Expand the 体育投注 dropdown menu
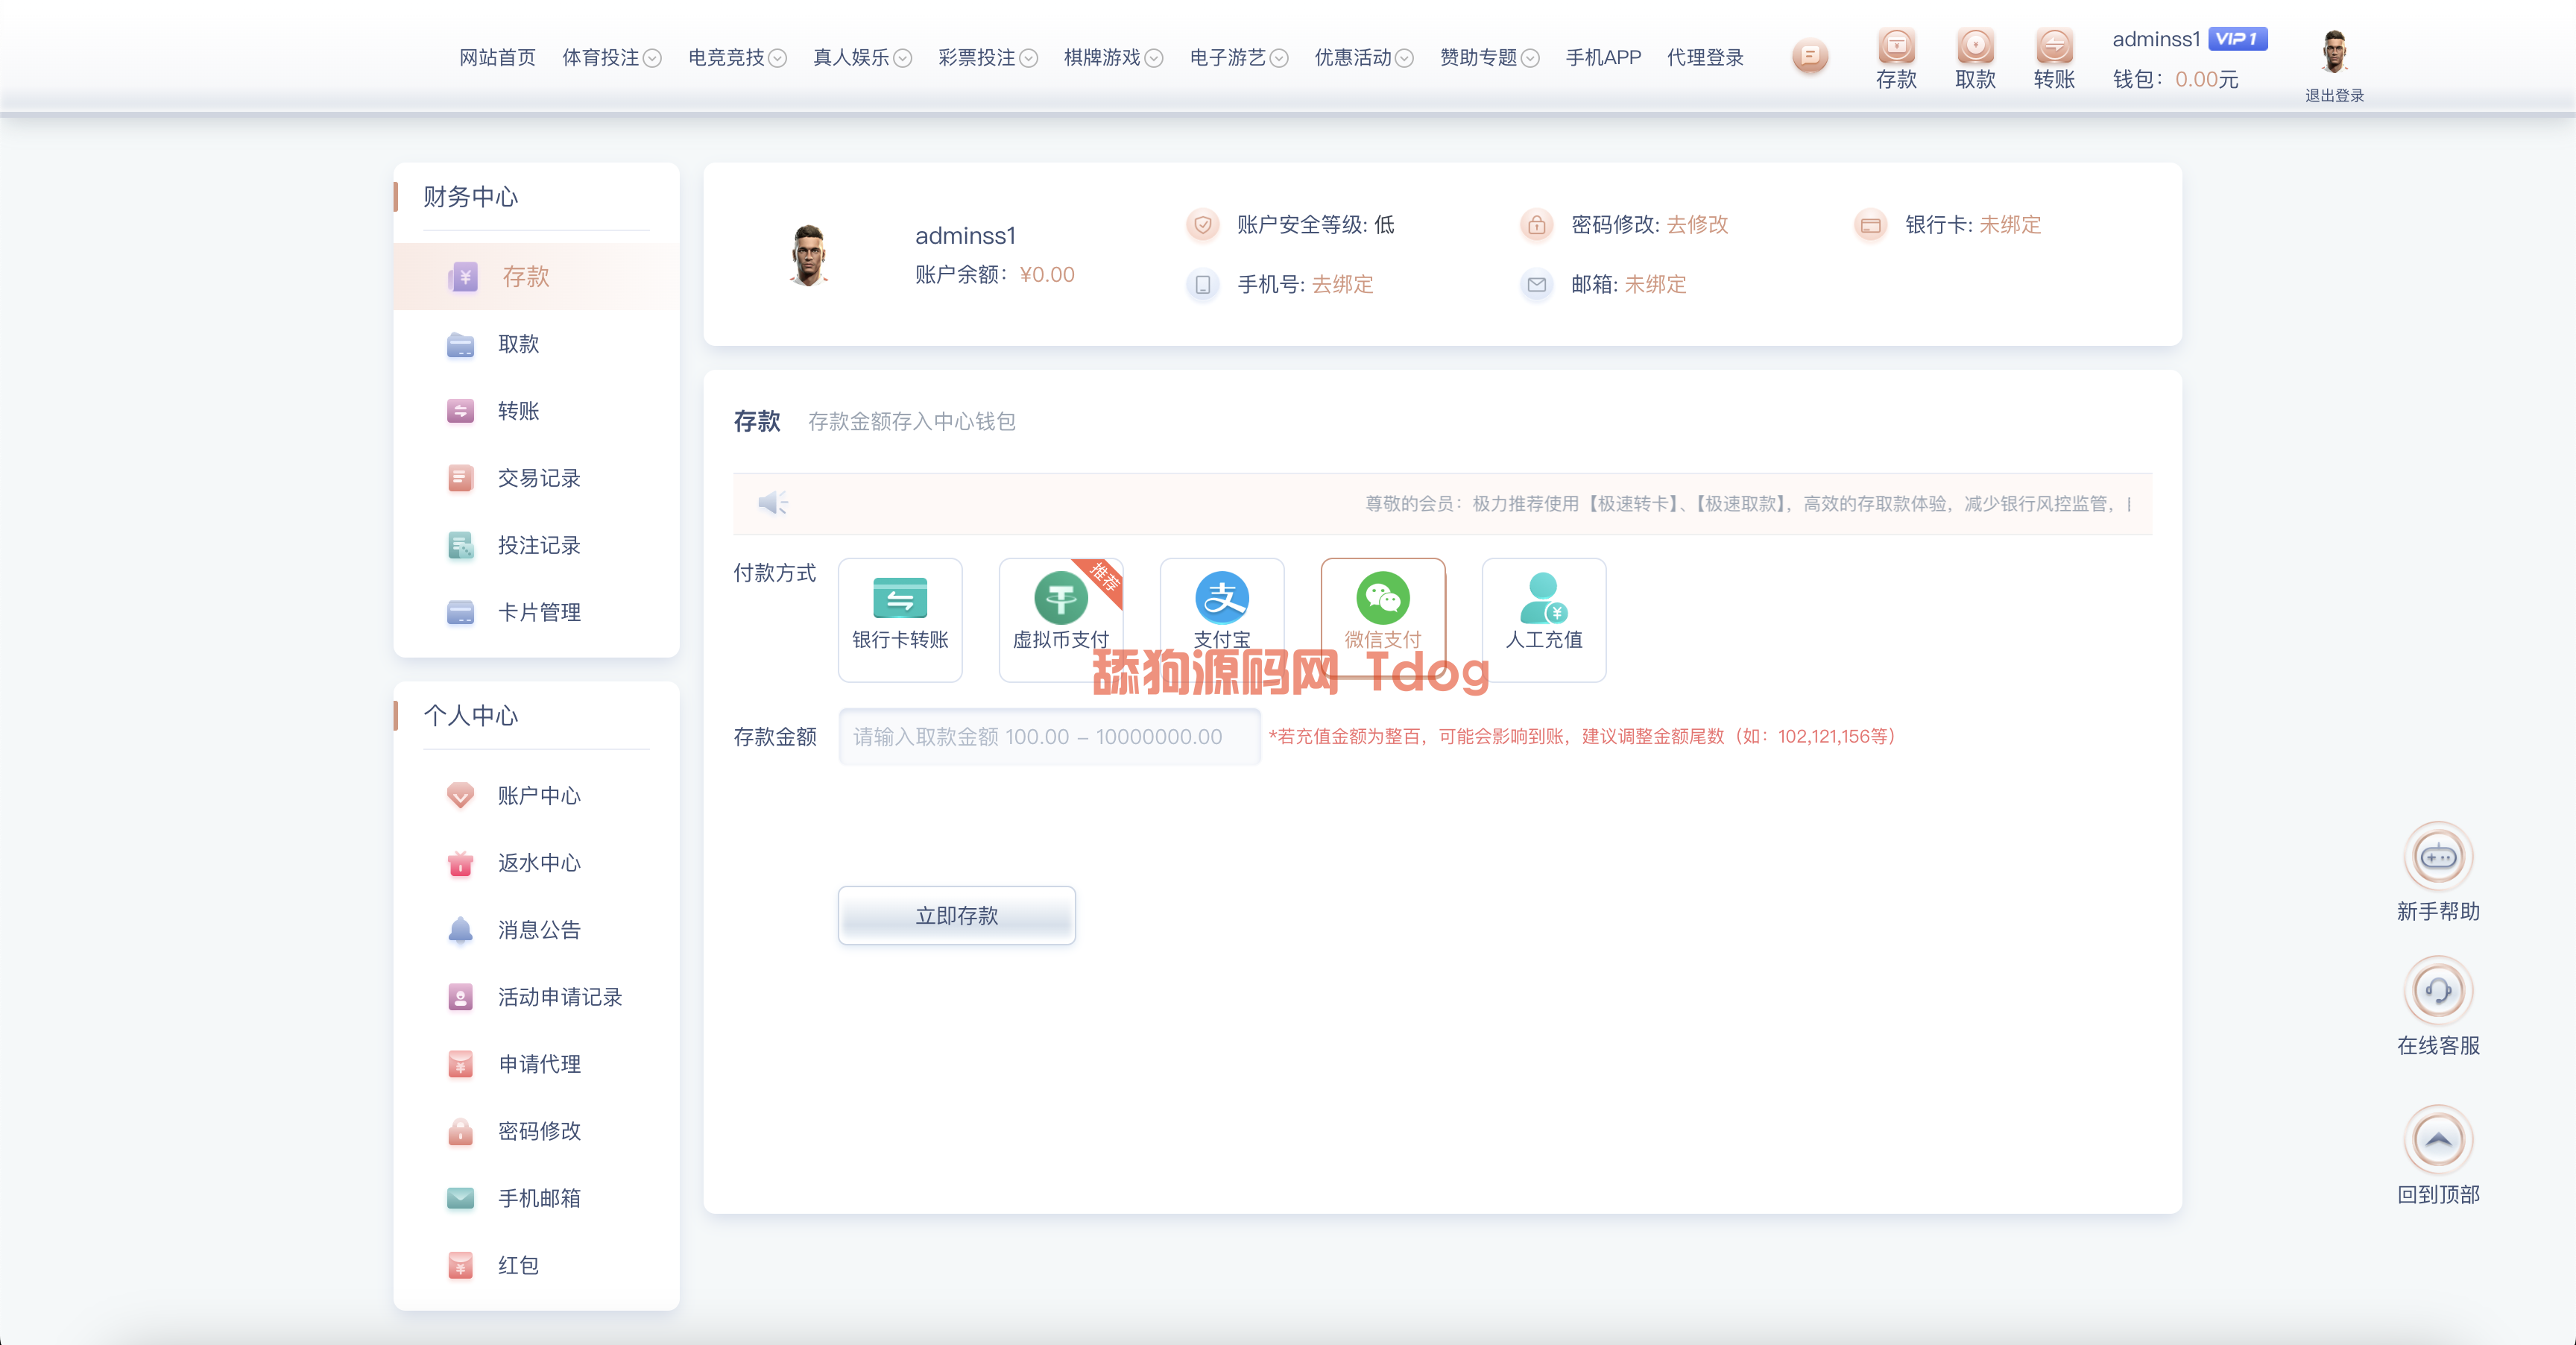The width and height of the screenshot is (2576, 1345). [x=611, y=57]
